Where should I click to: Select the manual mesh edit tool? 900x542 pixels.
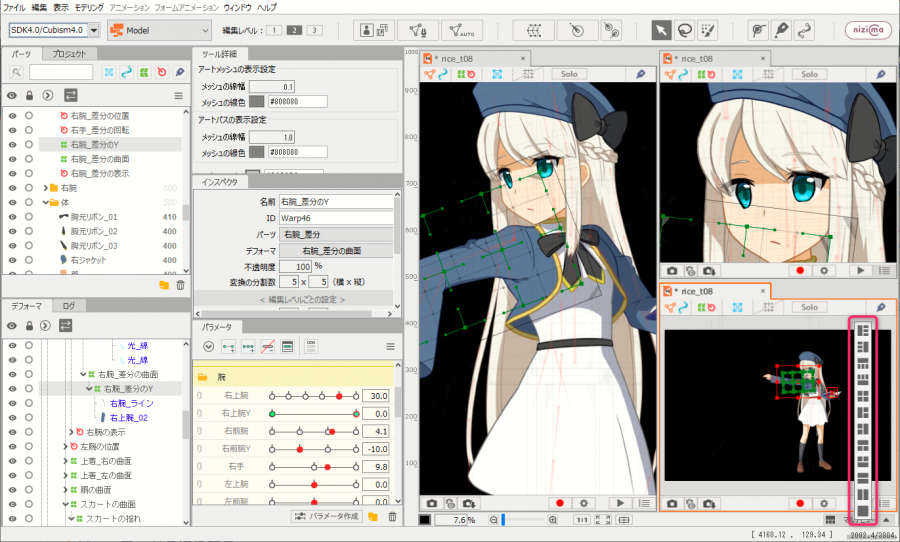click(x=417, y=30)
